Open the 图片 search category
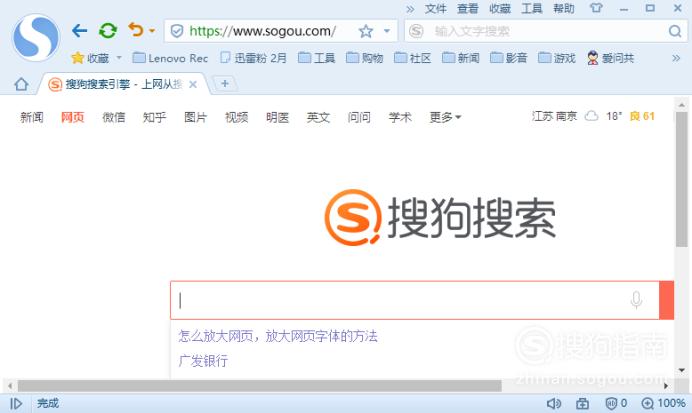The height and width of the screenshot is (413, 692). [196, 117]
